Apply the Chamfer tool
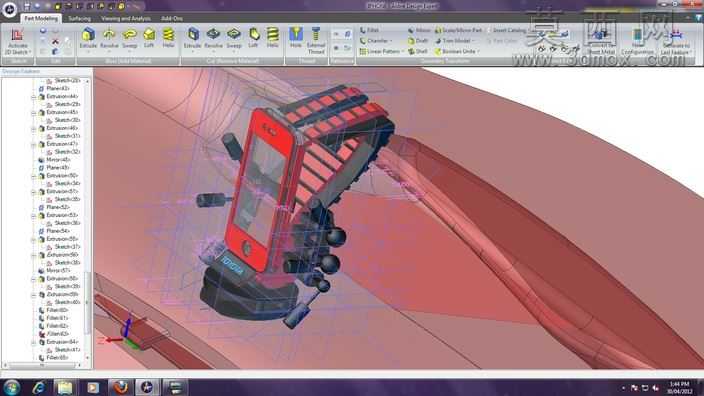The height and width of the screenshot is (396, 704). (374, 41)
